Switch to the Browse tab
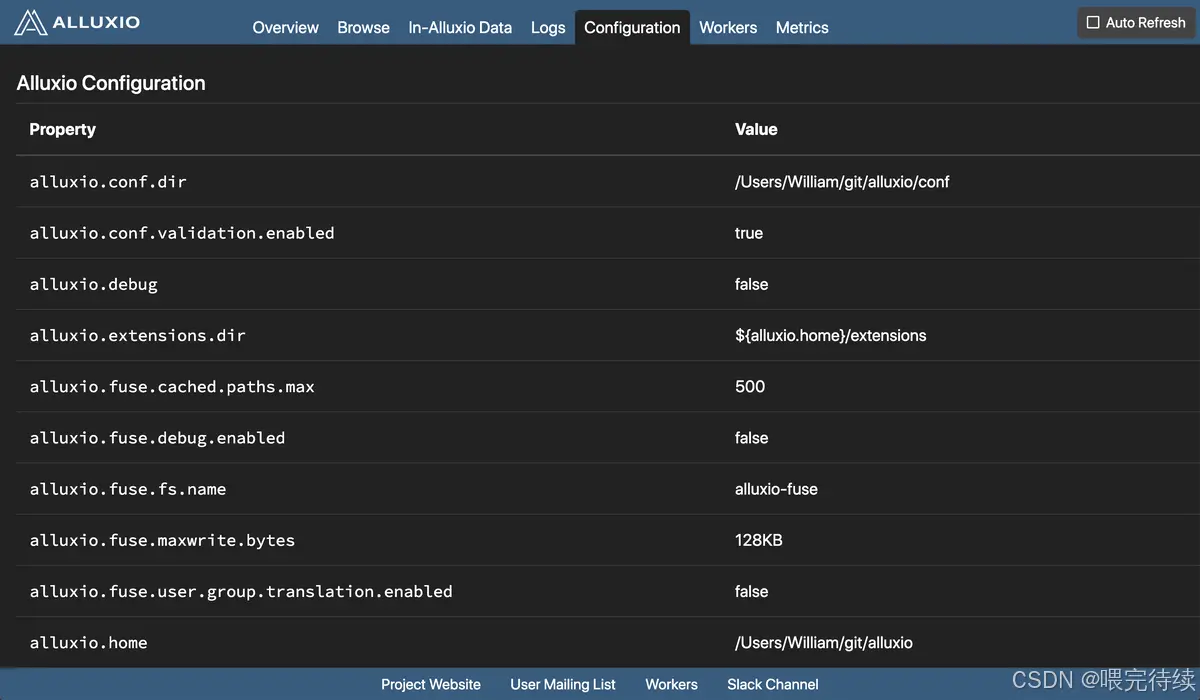The height and width of the screenshot is (700, 1200). 363,28
